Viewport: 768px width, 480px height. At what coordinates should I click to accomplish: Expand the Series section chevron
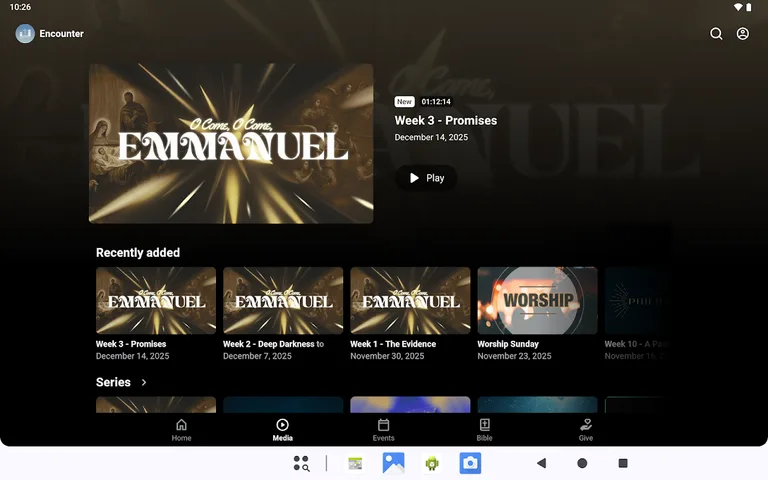coord(144,382)
